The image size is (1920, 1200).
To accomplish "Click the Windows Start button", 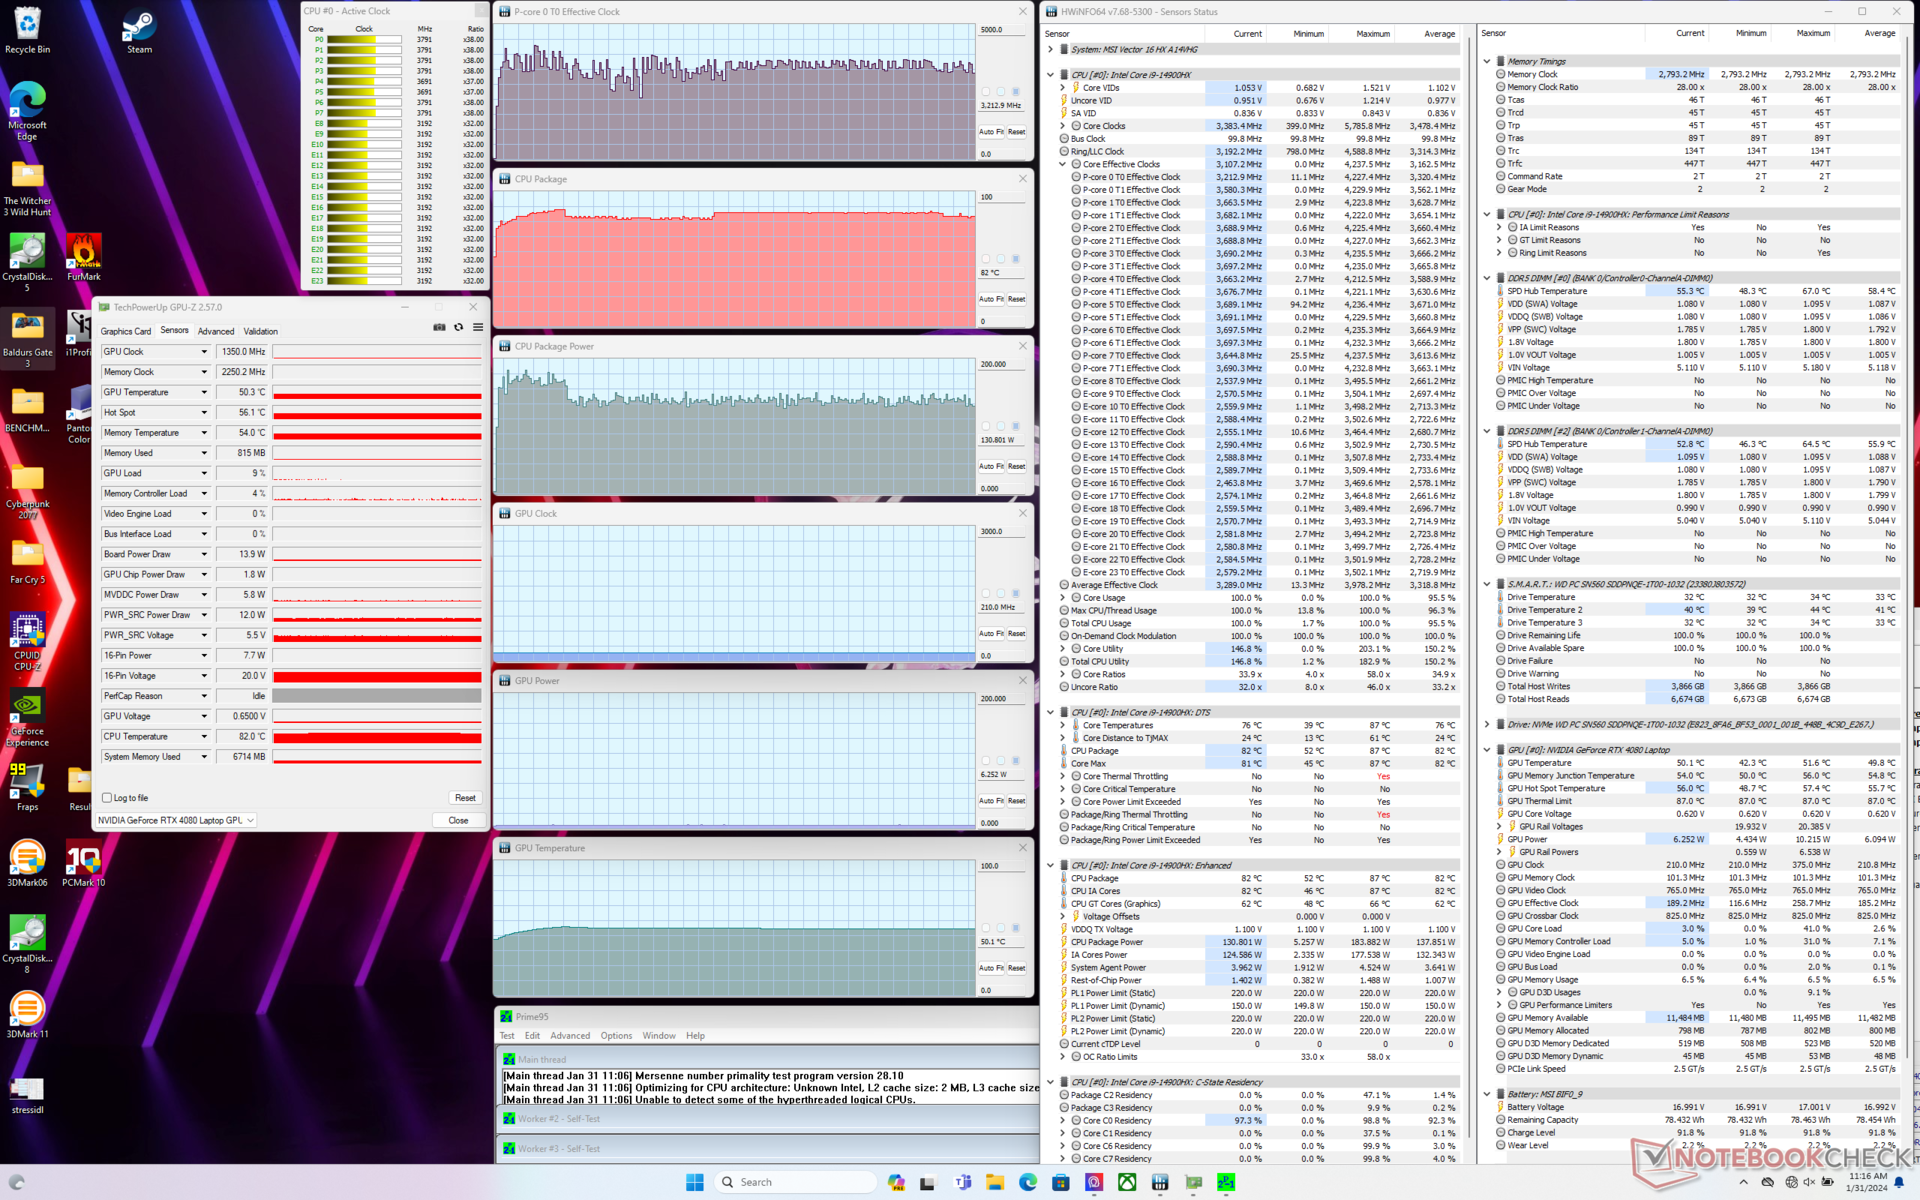I will pos(695,1182).
